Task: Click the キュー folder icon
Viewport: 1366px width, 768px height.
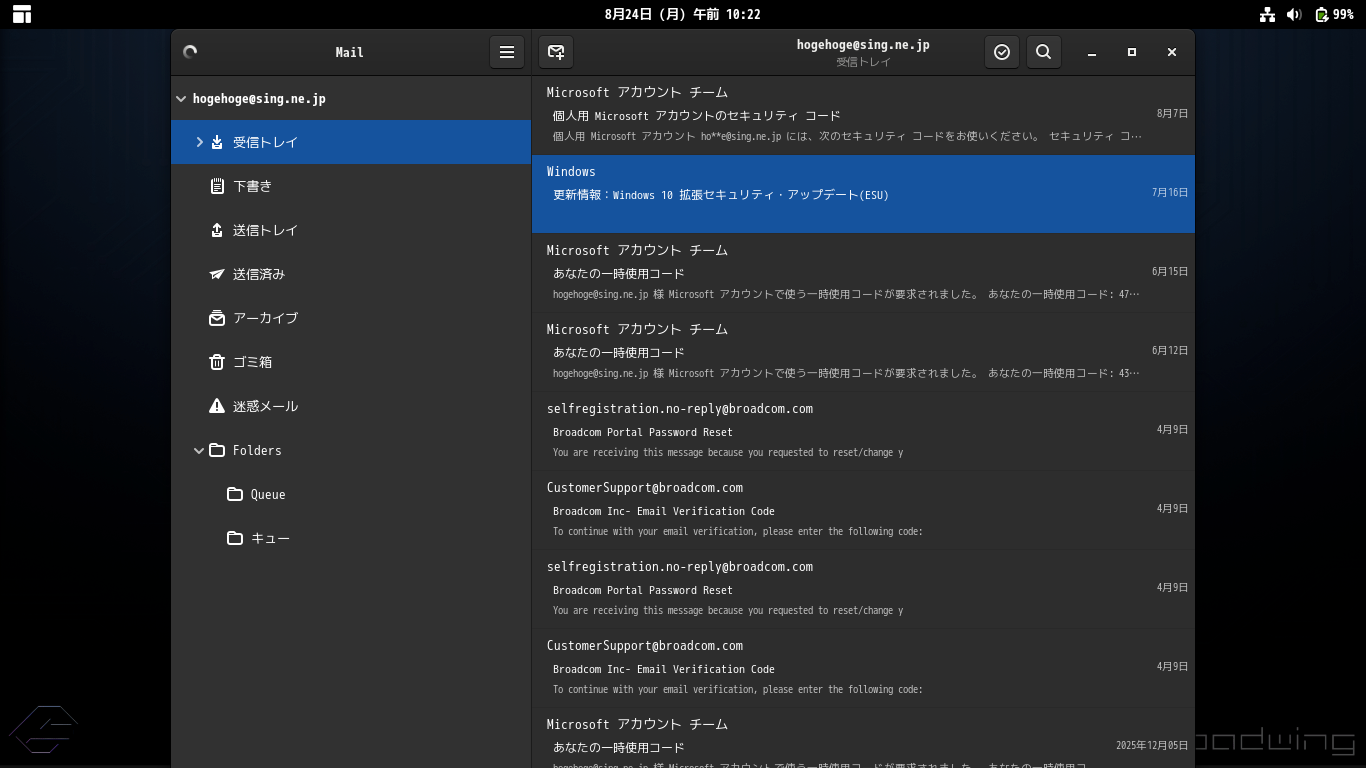Action: coord(235,538)
